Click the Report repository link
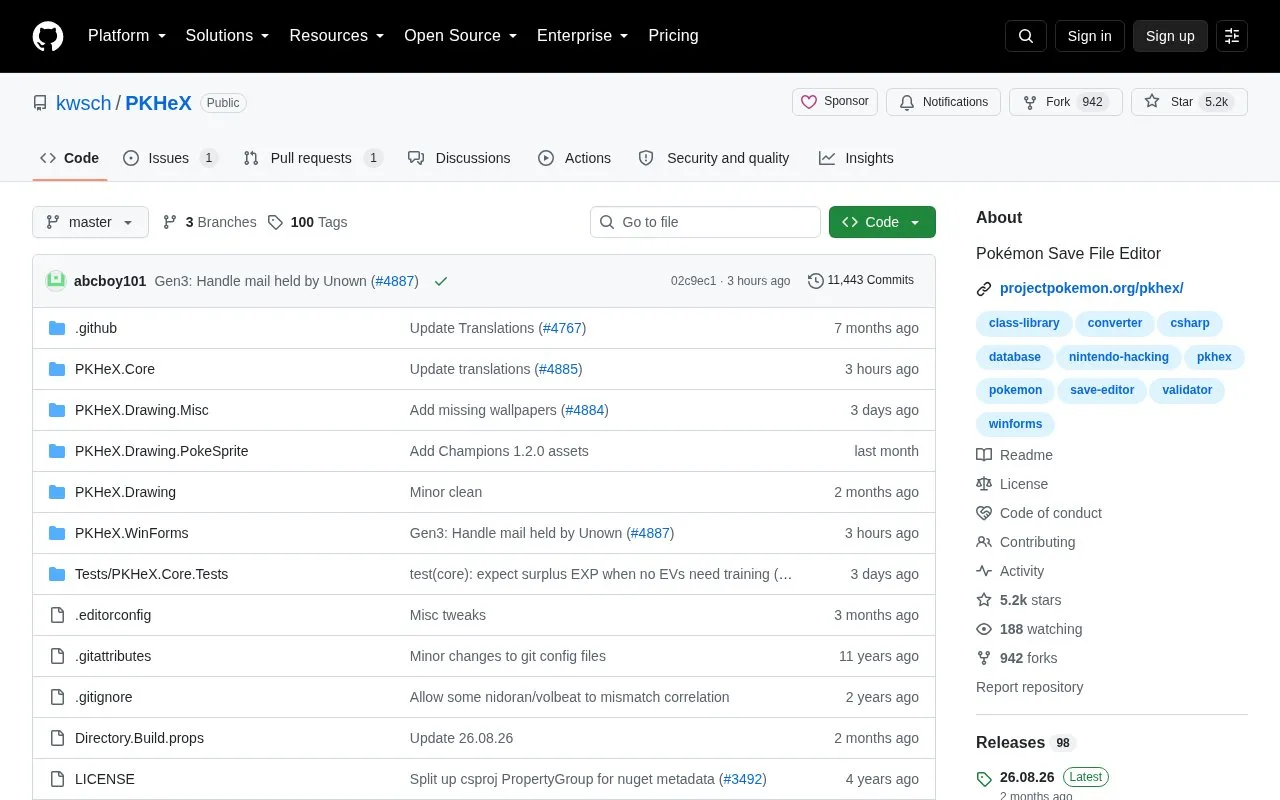The height and width of the screenshot is (800, 1280). click(x=1029, y=687)
